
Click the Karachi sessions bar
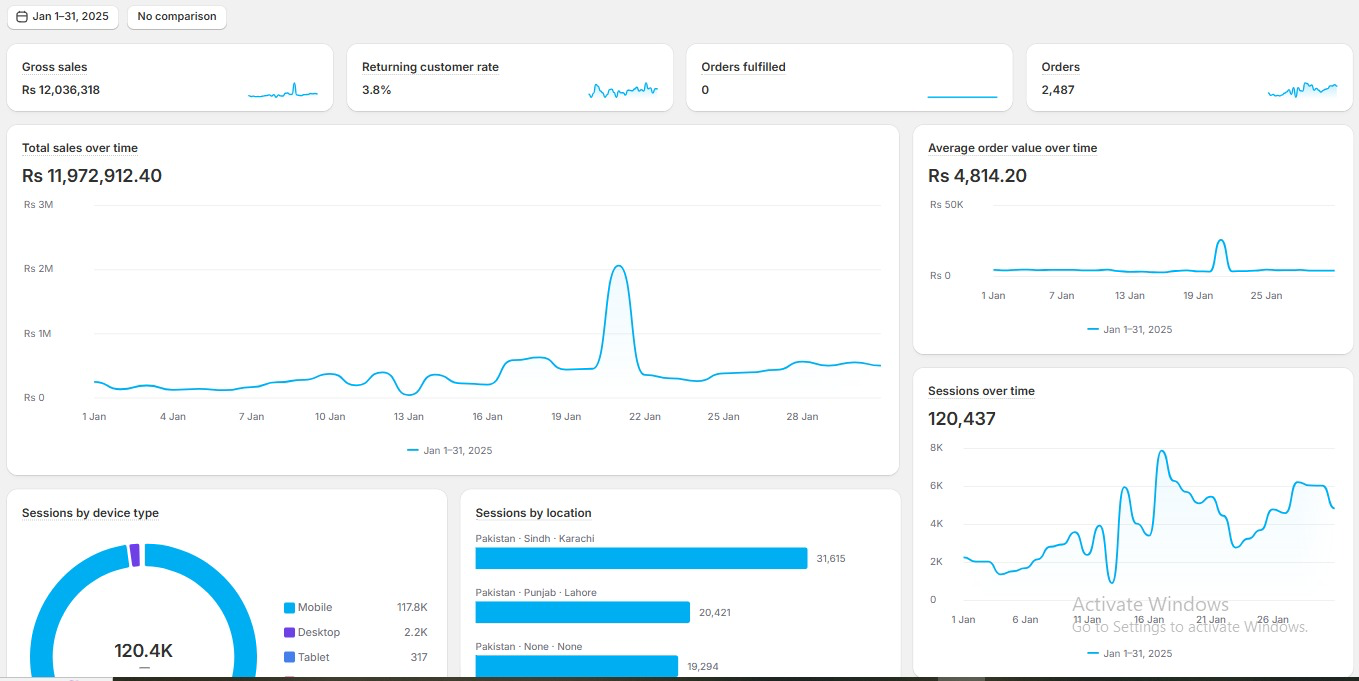[x=641, y=558]
